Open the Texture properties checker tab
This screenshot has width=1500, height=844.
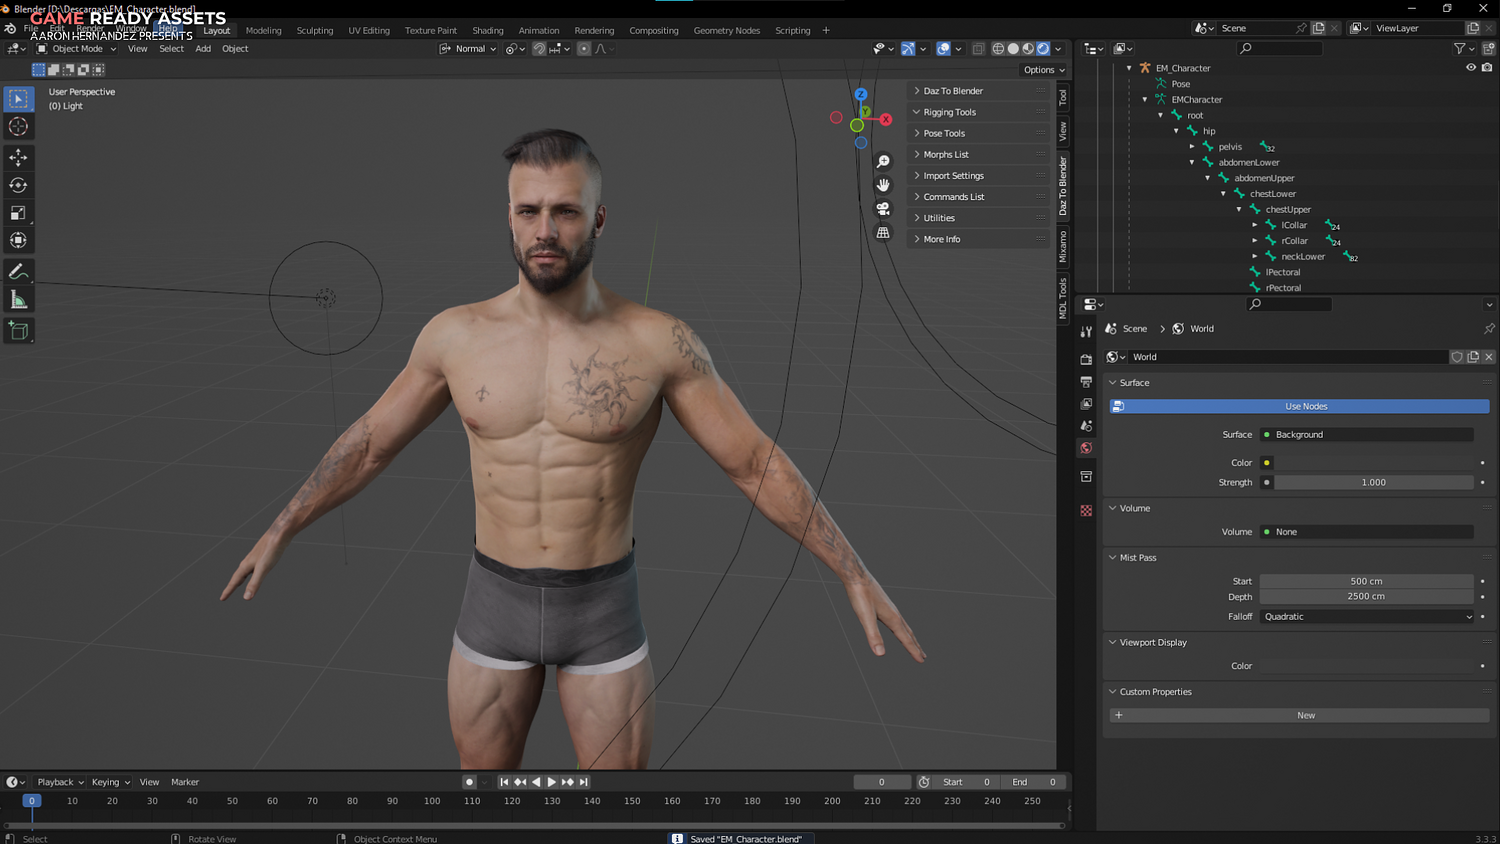pos(1086,511)
